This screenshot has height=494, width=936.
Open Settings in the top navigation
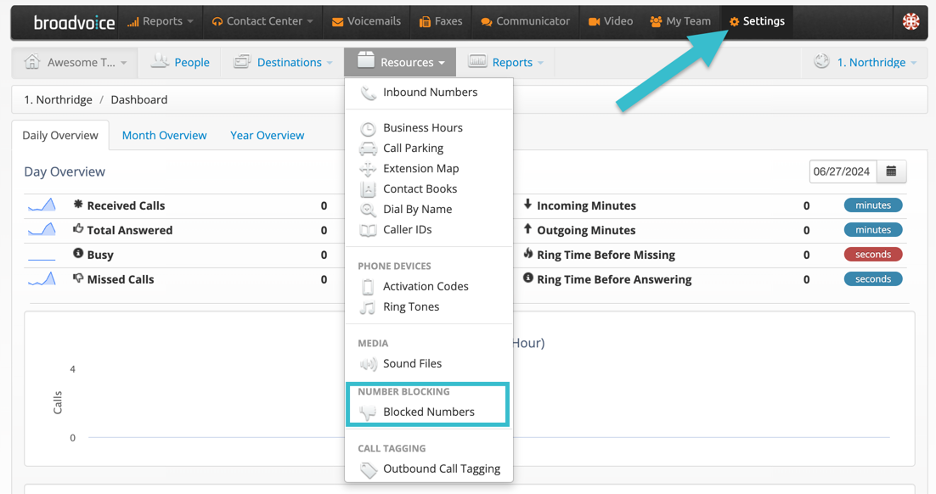tap(757, 21)
